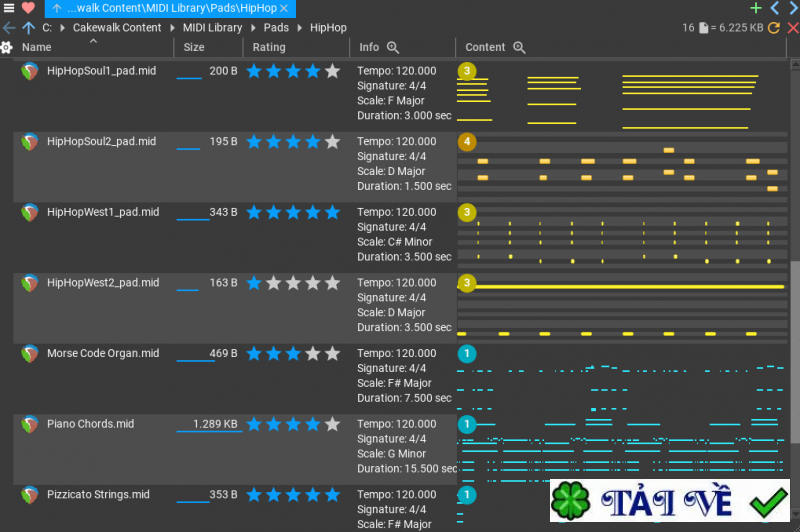Image resolution: width=800 pixels, height=532 pixels.
Task: Close the HipHop path tab
Action: coord(284,8)
